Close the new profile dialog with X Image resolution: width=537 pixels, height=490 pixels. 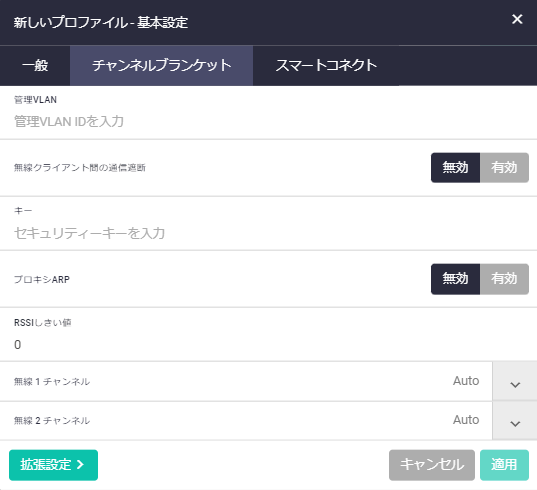tap(517, 19)
